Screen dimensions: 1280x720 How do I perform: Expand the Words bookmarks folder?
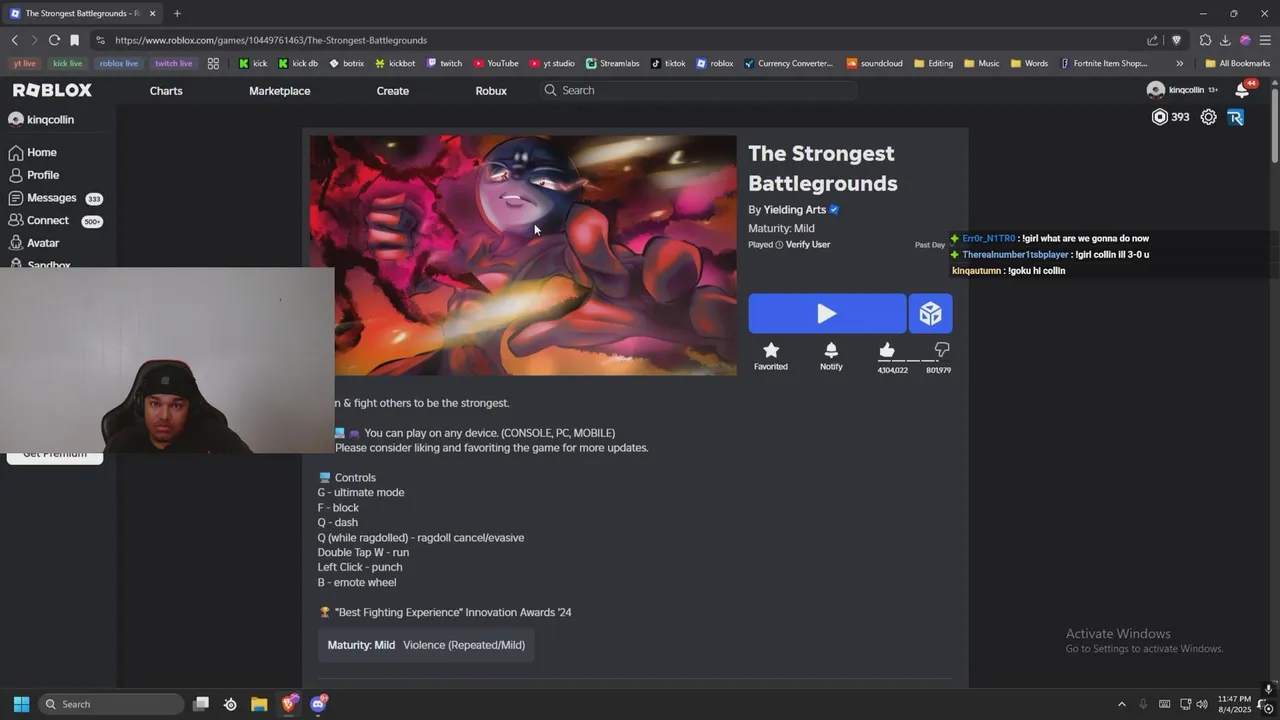[x=1029, y=63]
